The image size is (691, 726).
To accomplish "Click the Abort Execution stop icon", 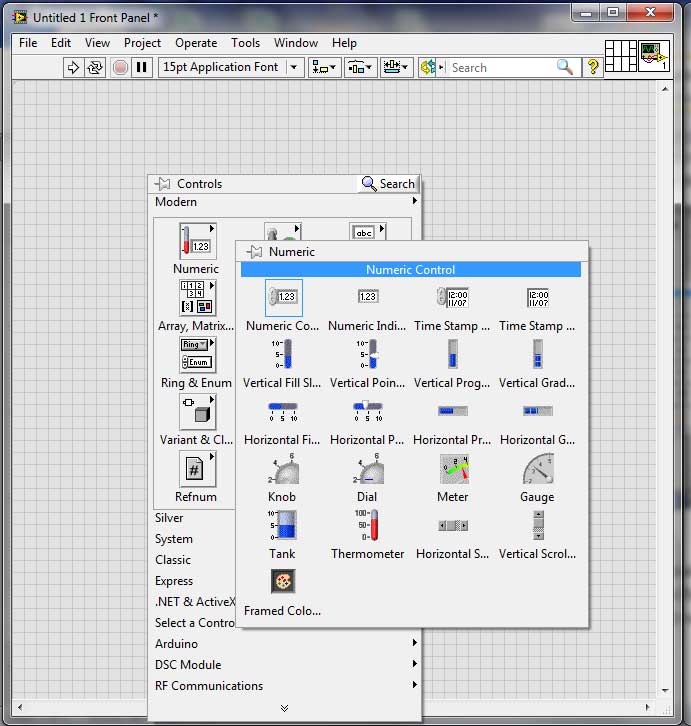I will 120,67.
